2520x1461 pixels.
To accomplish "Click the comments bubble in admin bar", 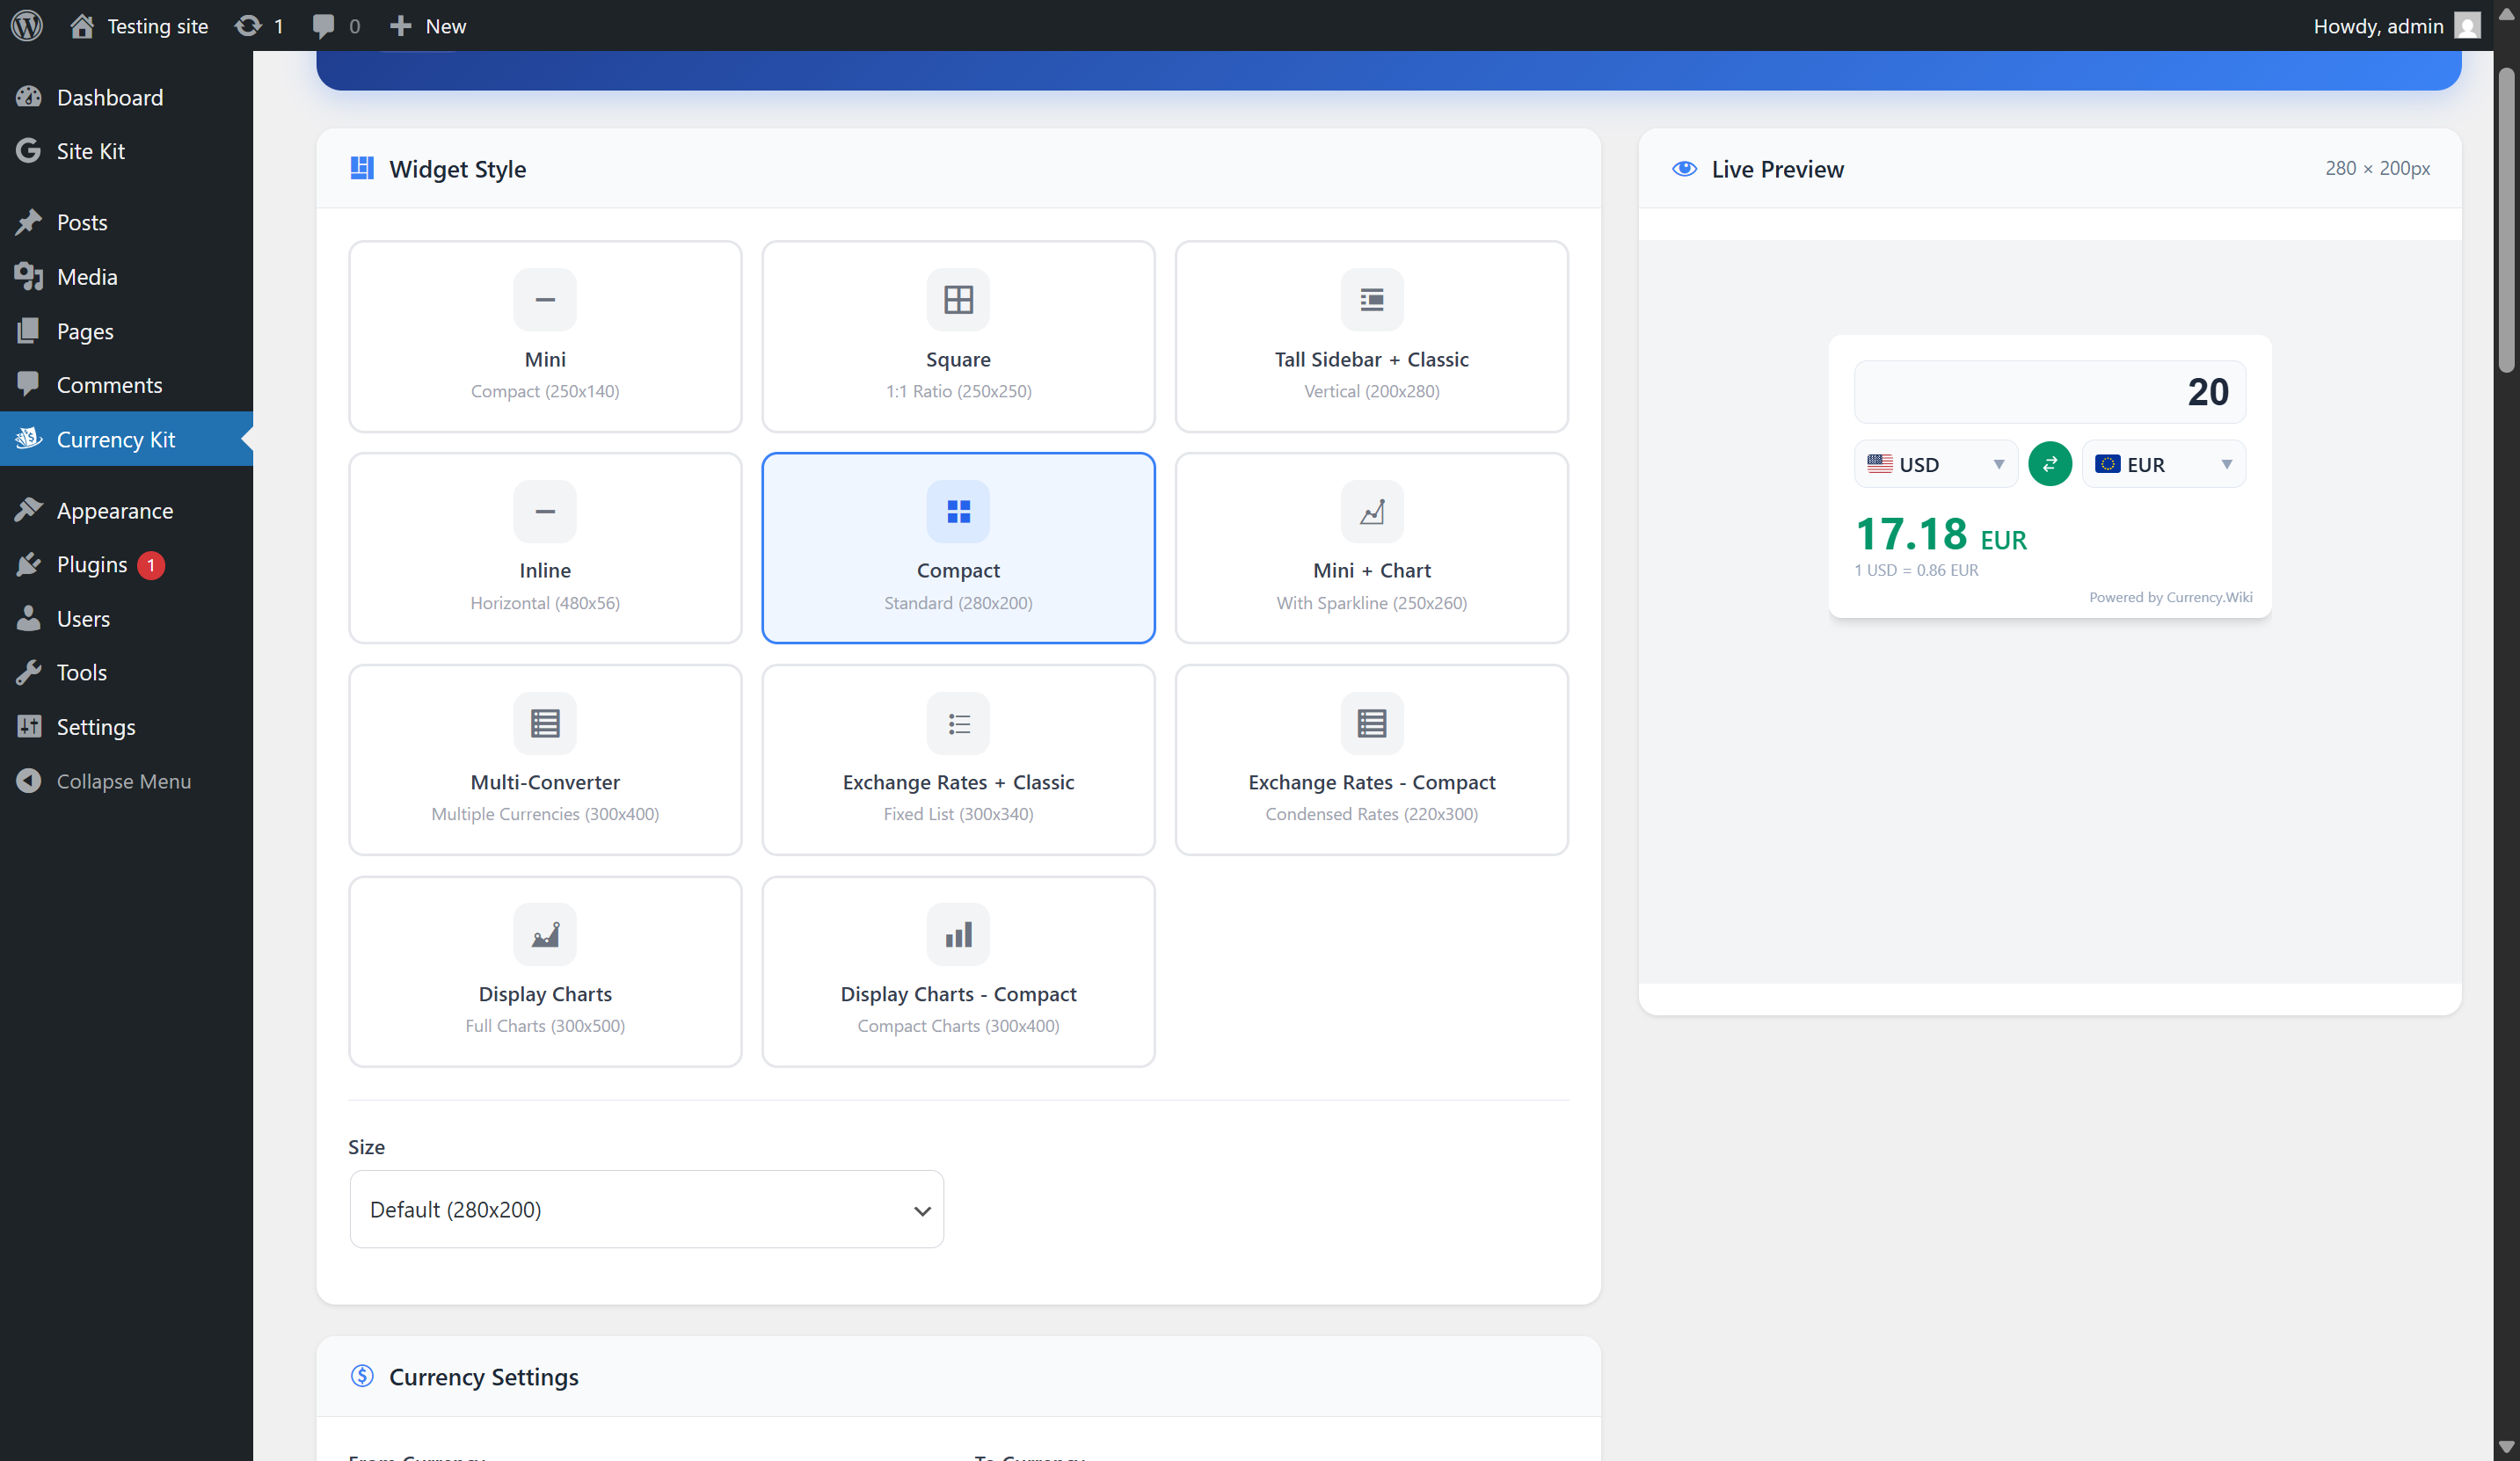I will (x=323, y=26).
